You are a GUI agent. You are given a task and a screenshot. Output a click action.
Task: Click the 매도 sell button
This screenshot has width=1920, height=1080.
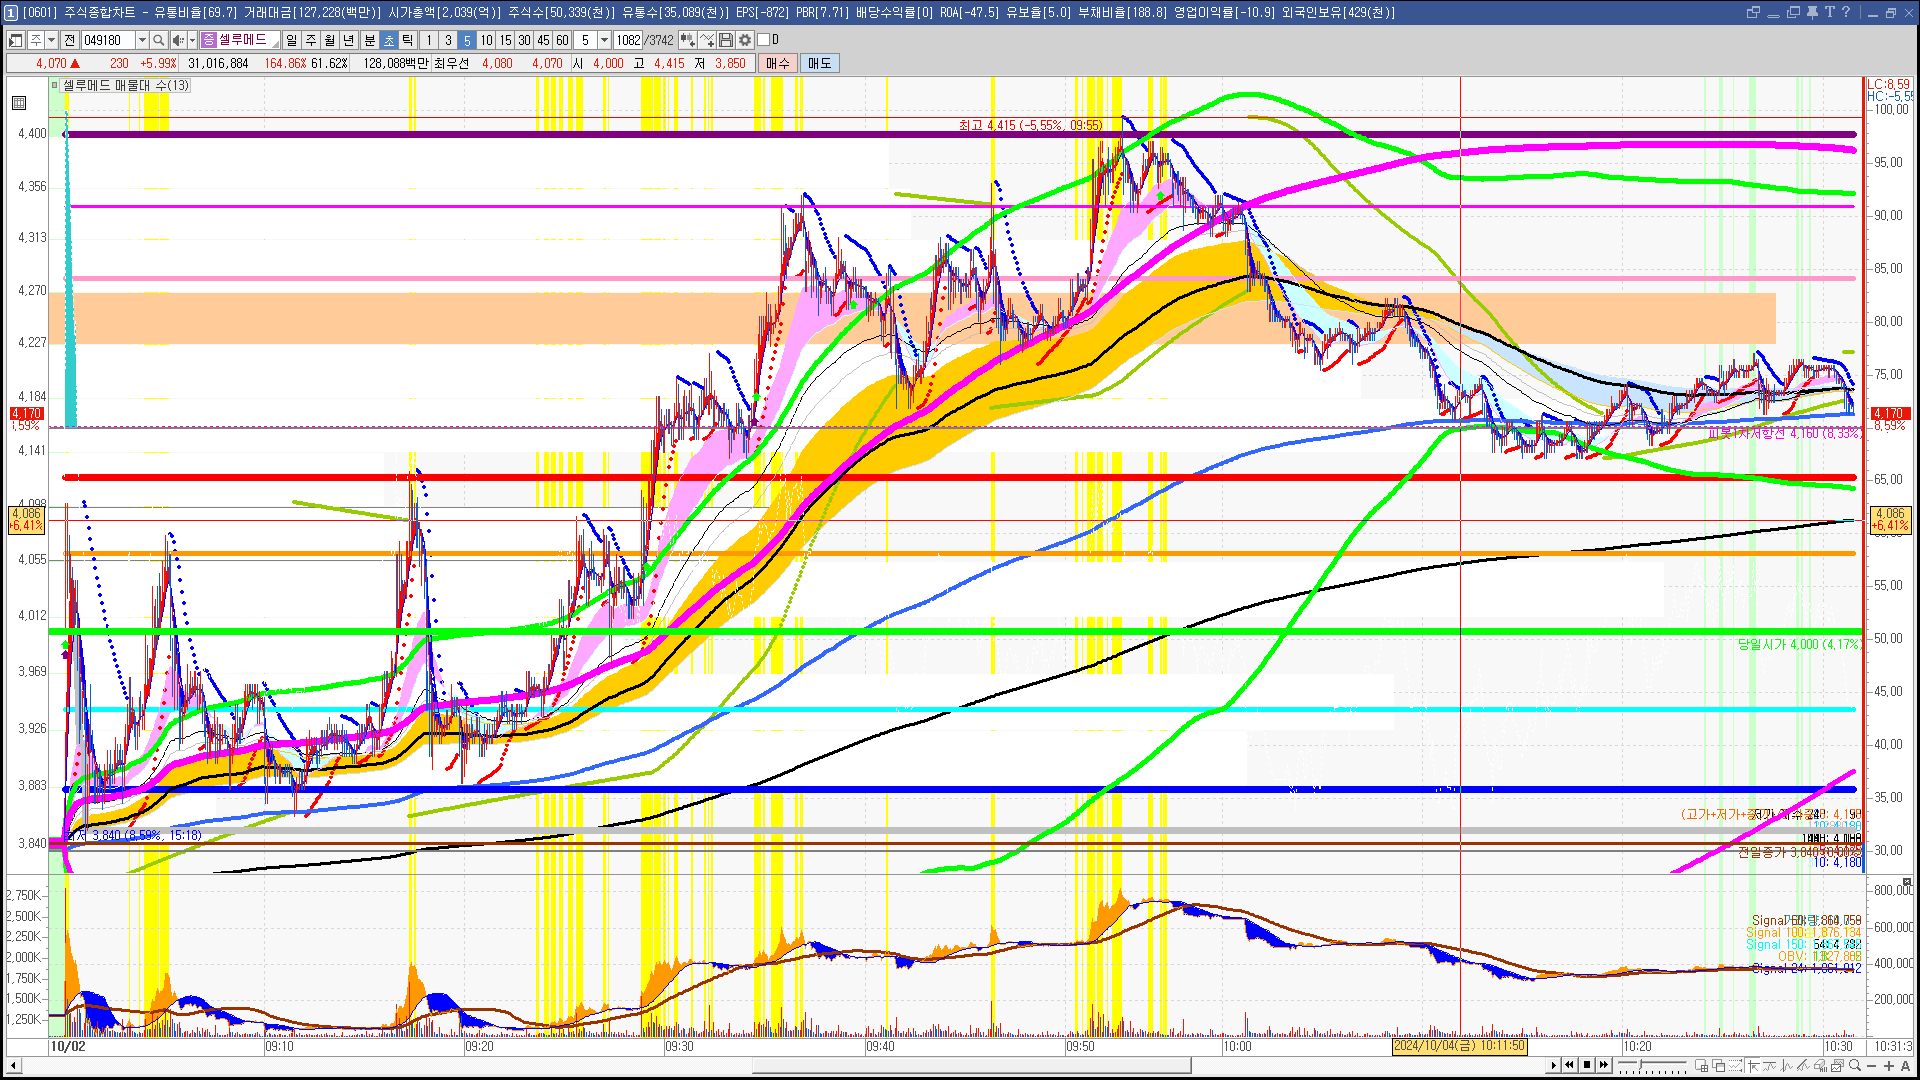tap(819, 63)
